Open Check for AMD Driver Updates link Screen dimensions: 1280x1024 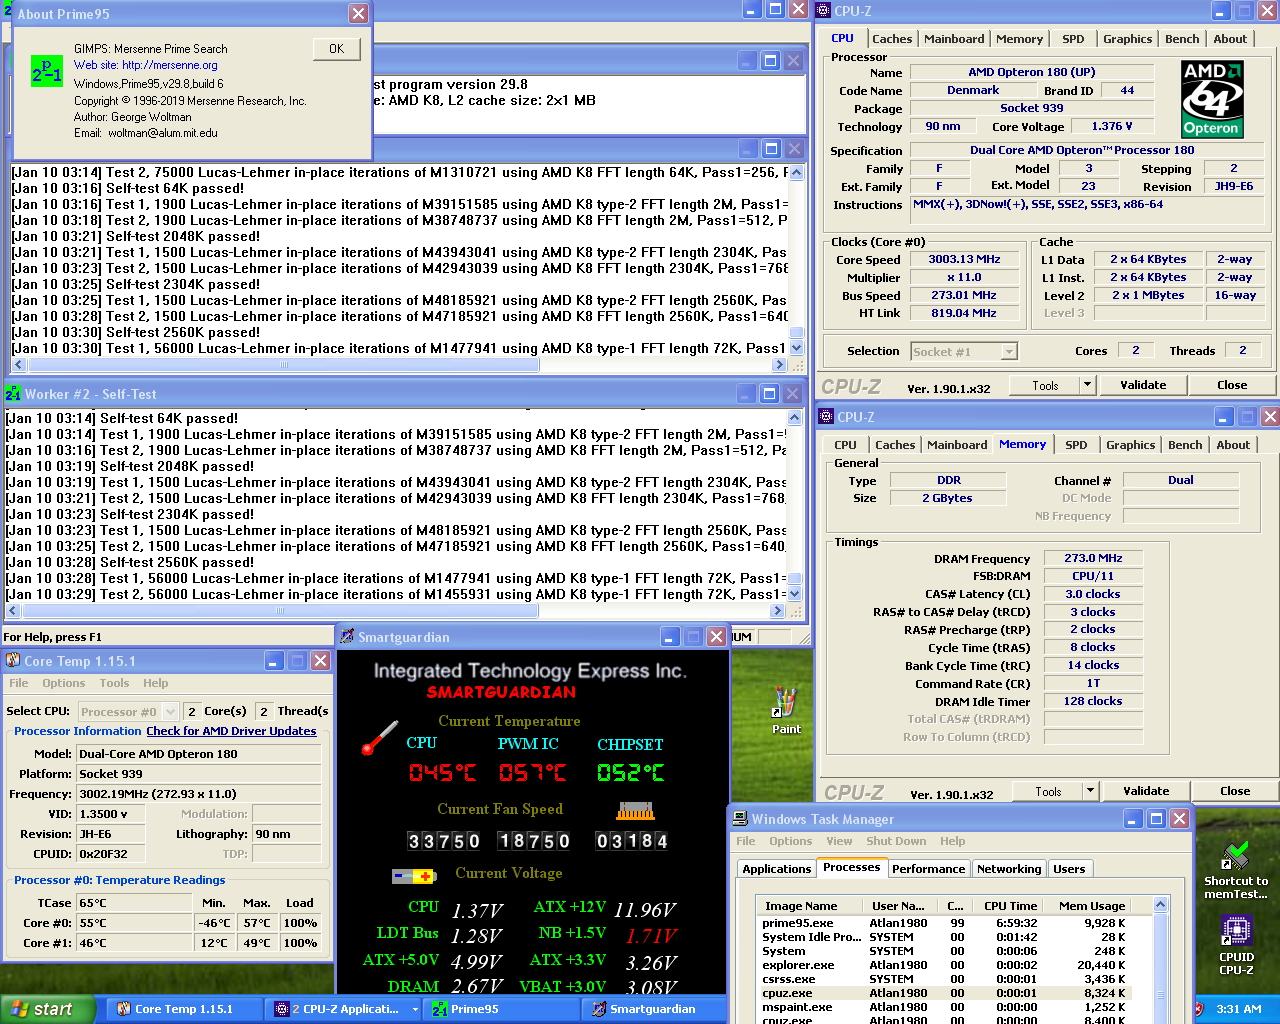pos(231,731)
